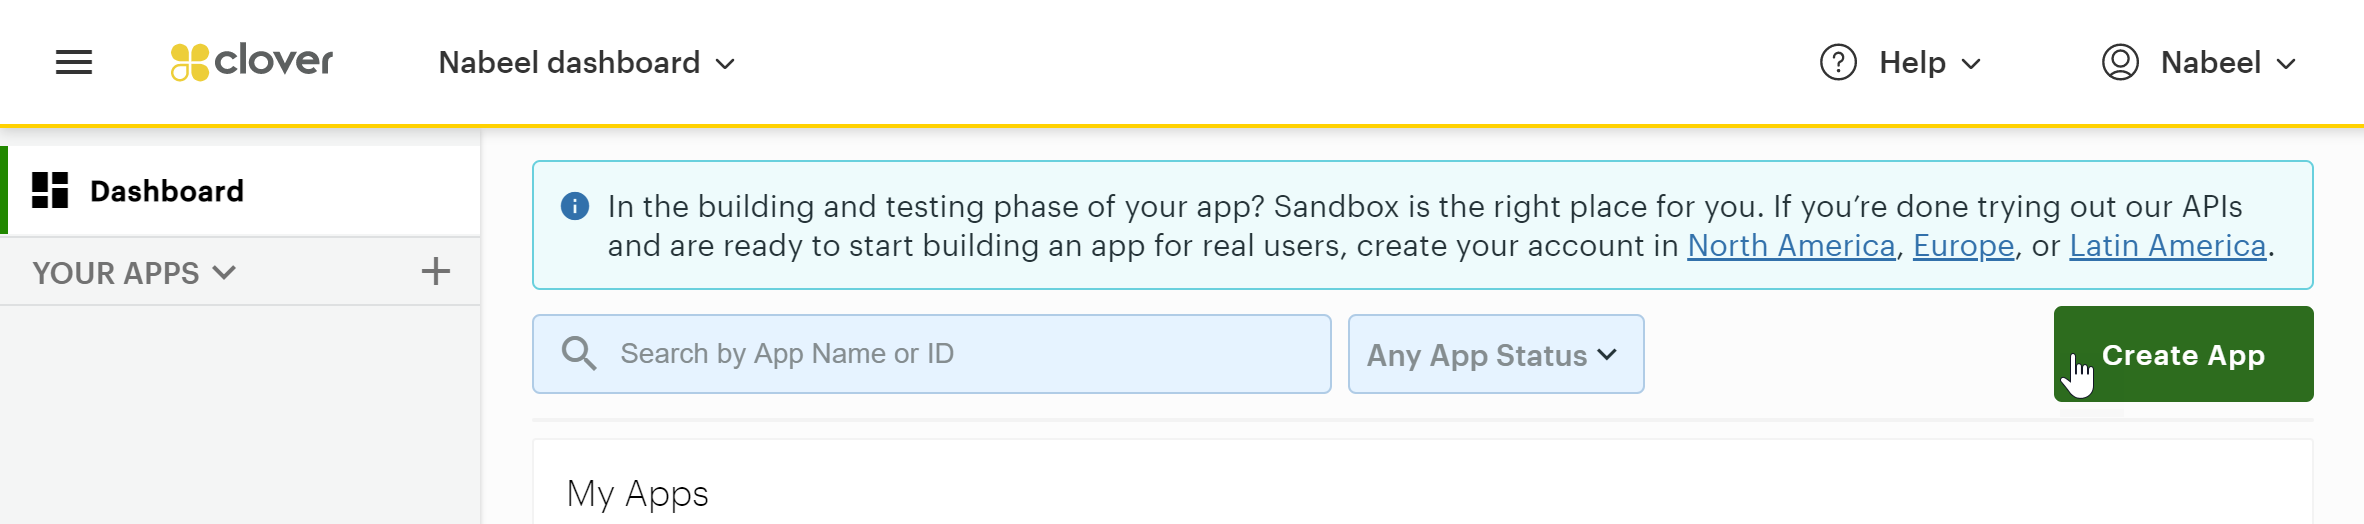The image size is (2364, 524).
Task: Focus the Search by App Name field
Action: coord(932,354)
